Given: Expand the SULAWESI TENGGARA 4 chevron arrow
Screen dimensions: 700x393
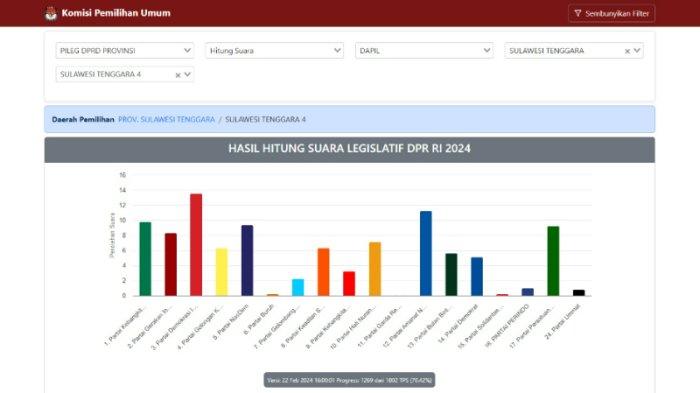Looking at the screenshot, I should coord(188,74).
